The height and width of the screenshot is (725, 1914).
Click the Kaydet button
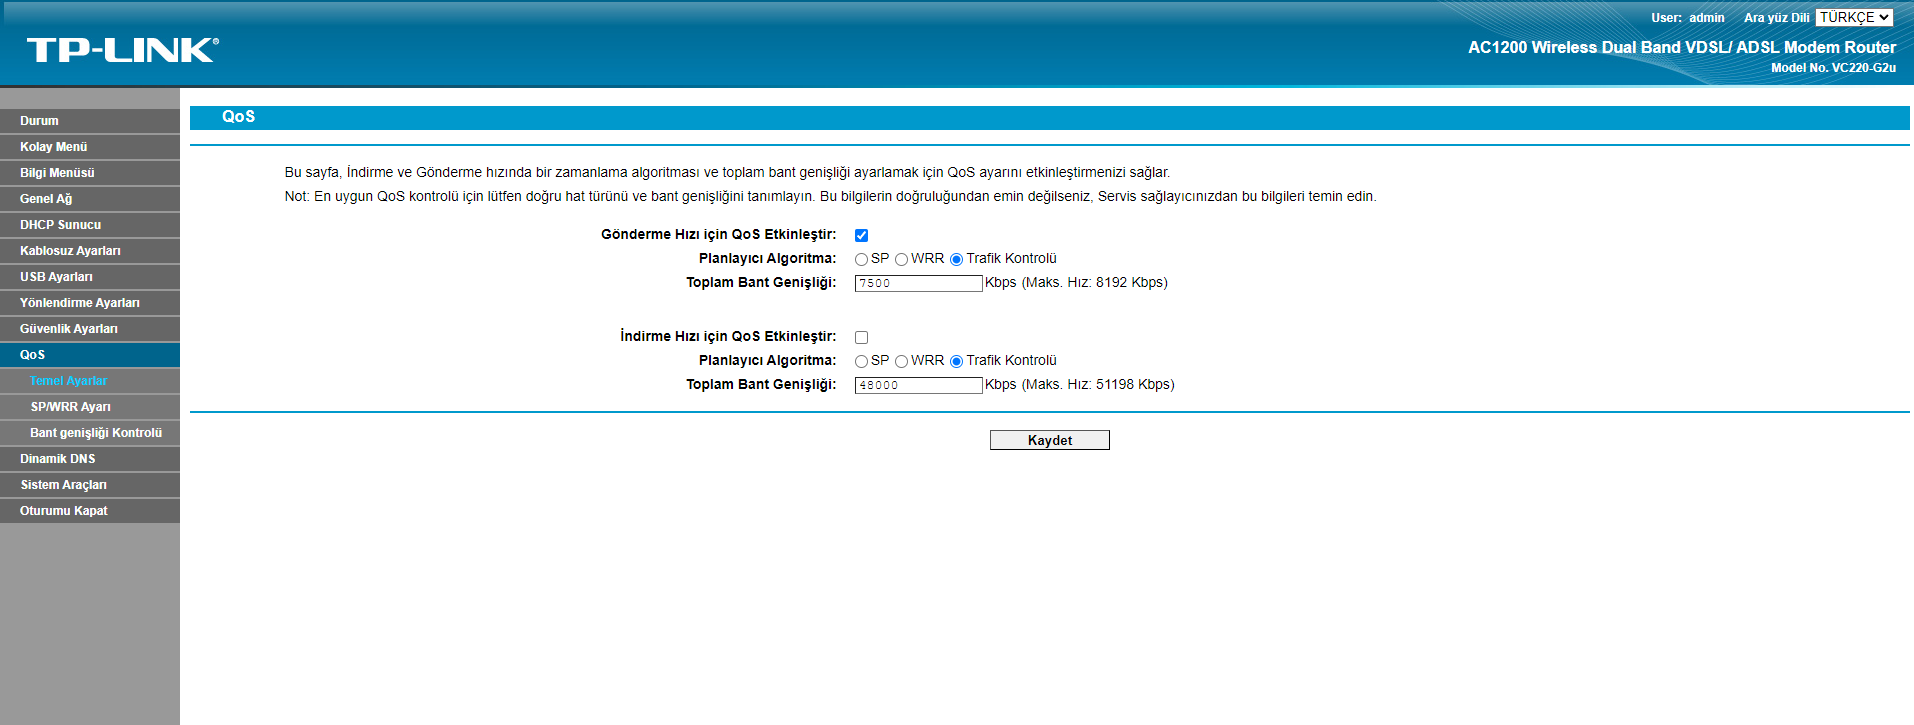coord(1050,440)
